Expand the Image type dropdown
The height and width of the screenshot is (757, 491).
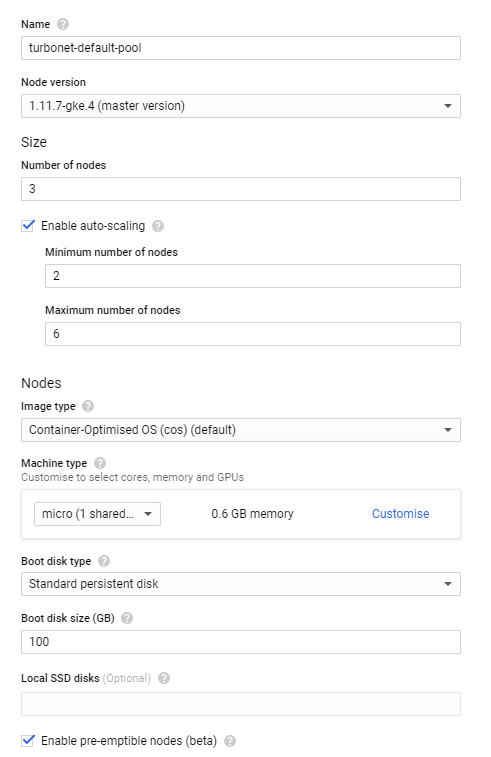(x=241, y=430)
